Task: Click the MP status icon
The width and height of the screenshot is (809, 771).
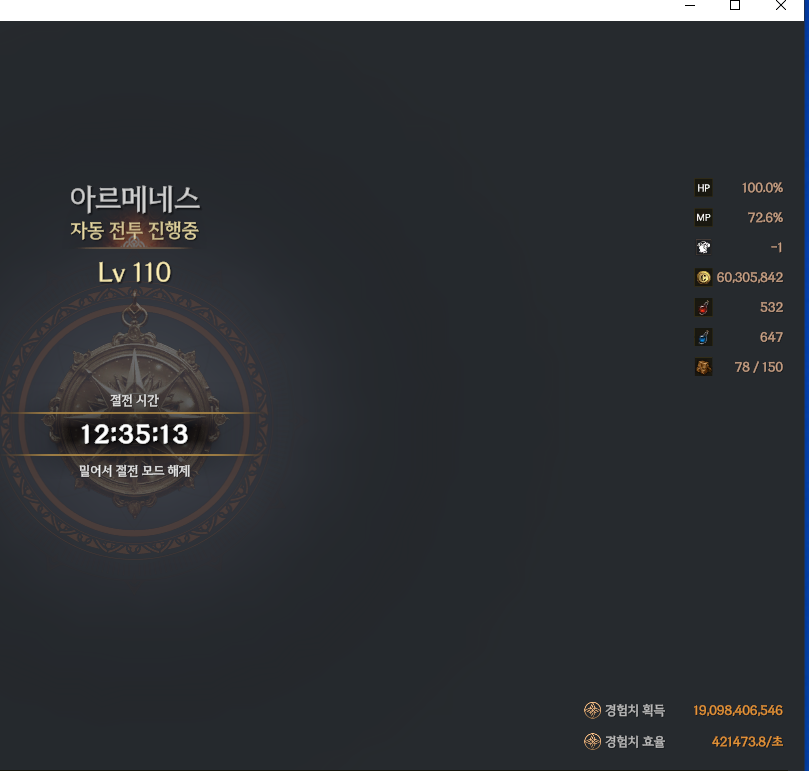Action: pos(703,218)
